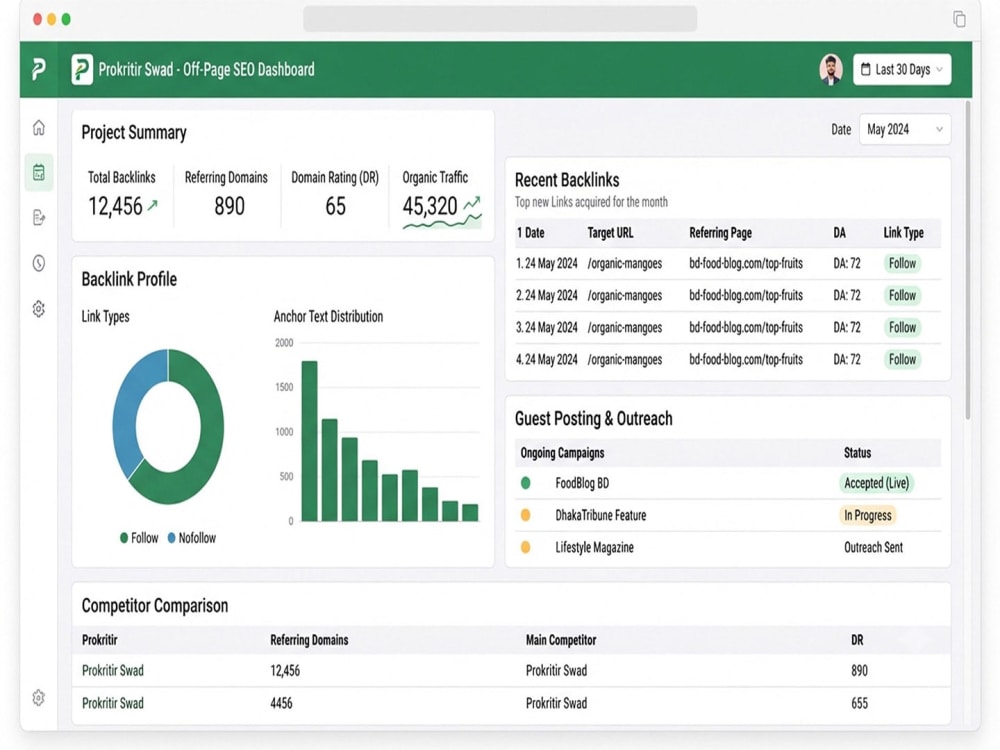Click the 45,320 Organic Traffic value
The image size is (1000, 750).
pyautogui.click(x=430, y=205)
